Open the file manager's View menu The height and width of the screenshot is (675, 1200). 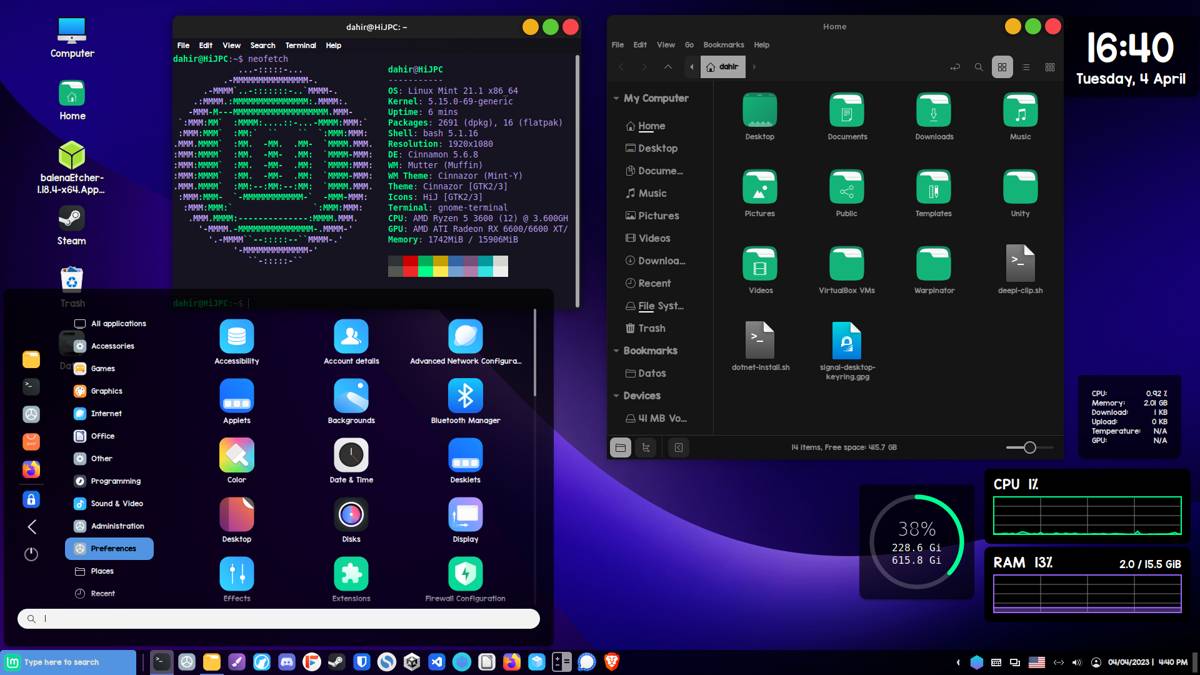click(666, 45)
